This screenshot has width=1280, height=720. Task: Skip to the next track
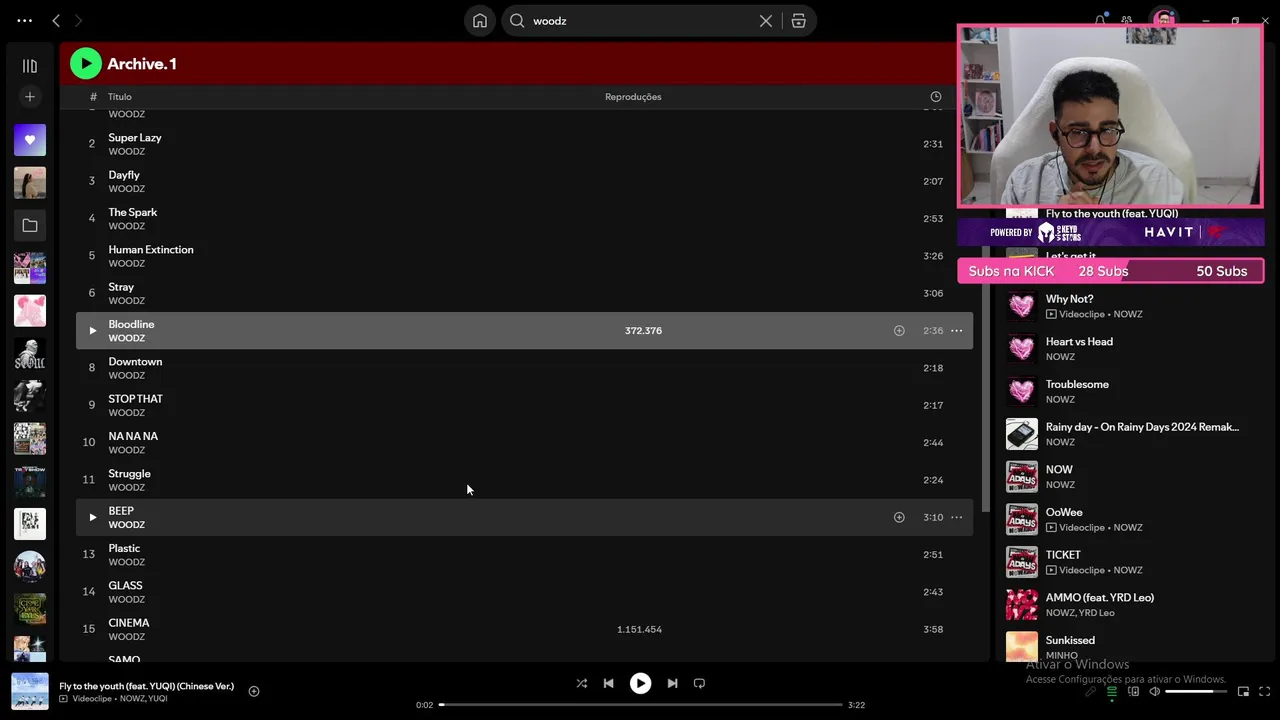(x=672, y=684)
